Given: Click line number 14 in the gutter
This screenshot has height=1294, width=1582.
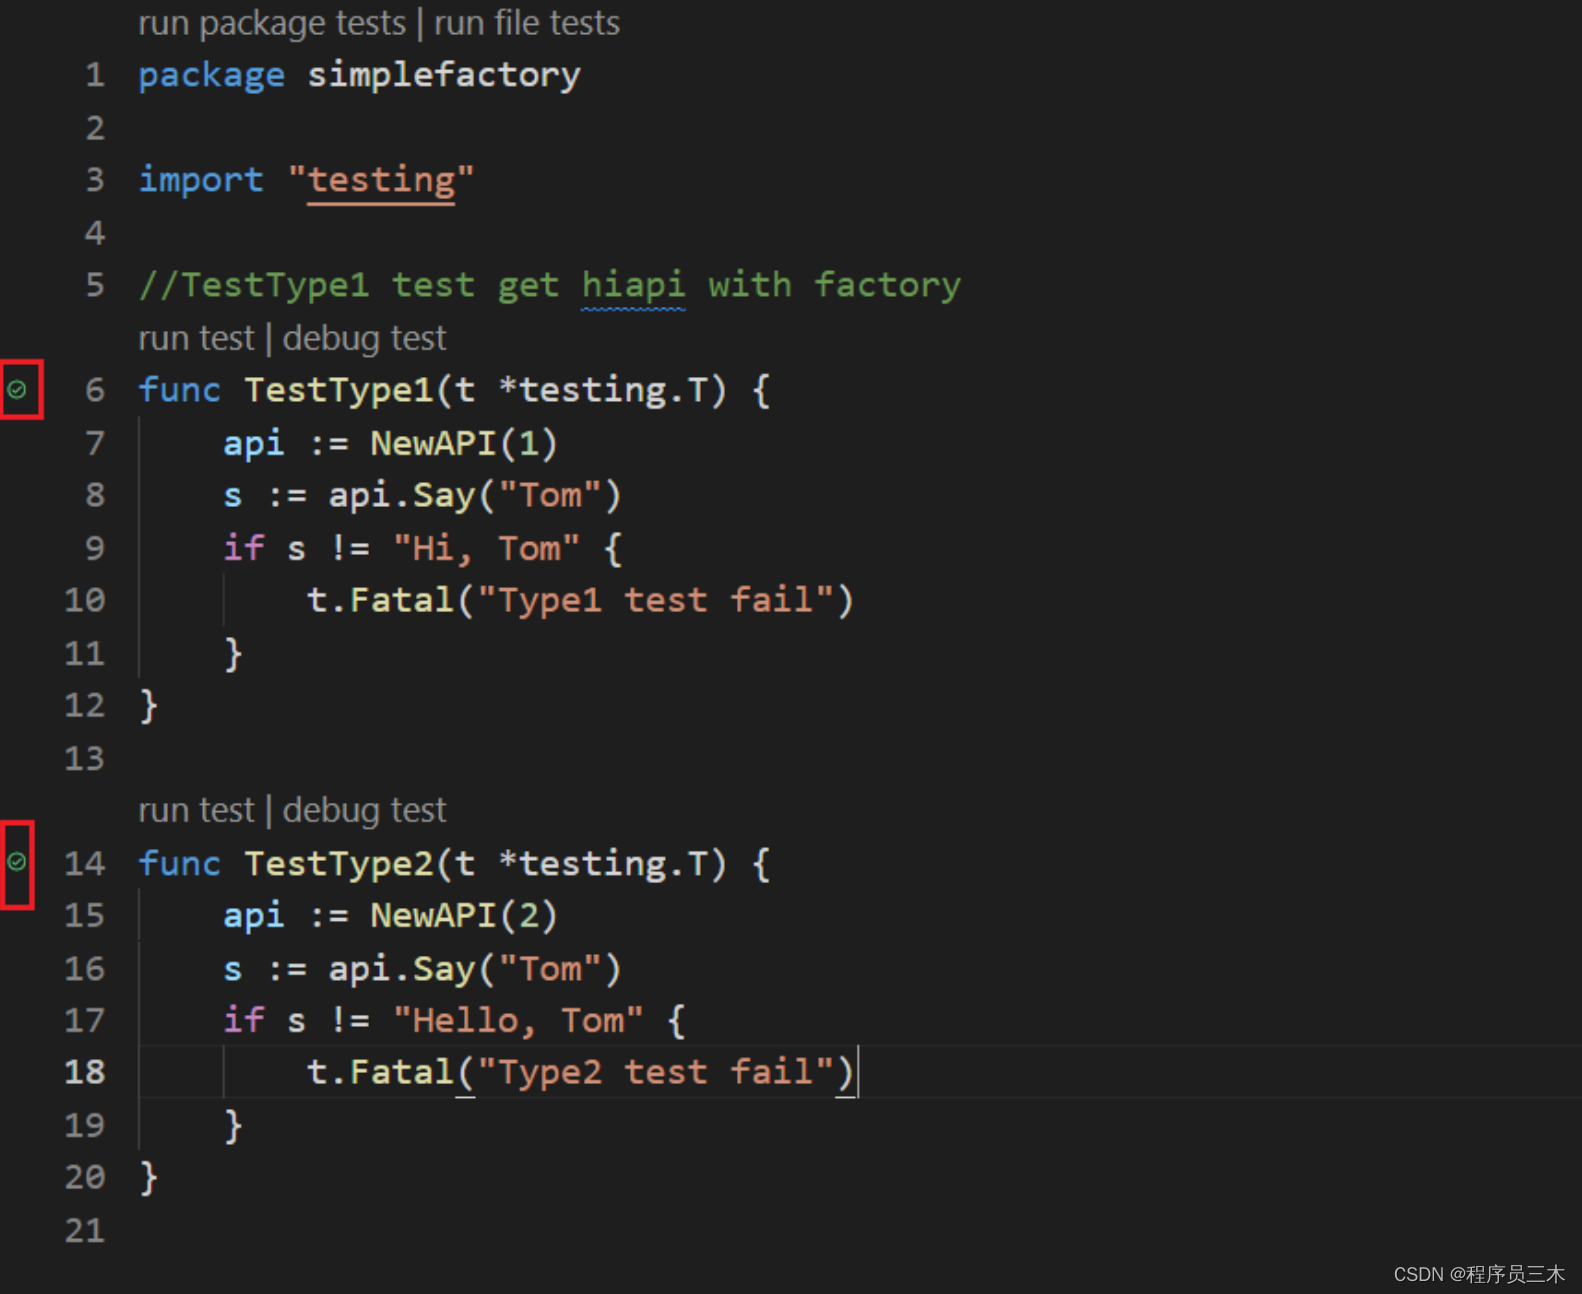Looking at the screenshot, I should pos(85,863).
